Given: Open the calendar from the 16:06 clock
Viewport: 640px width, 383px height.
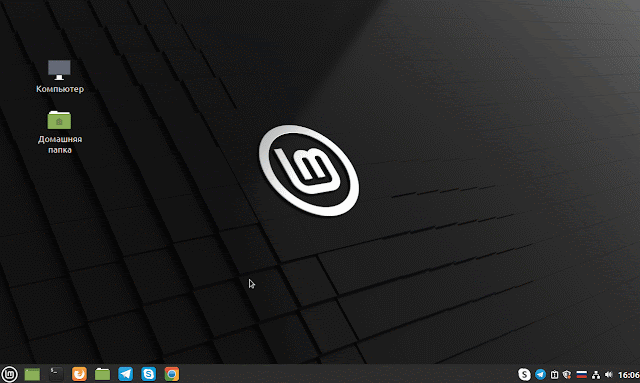Looking at the screenshot, I should 629,375.
